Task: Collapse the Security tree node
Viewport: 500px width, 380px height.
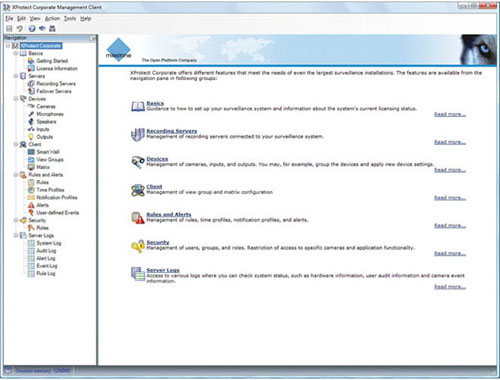Action: pyautogui.click(x=16, y=220)
